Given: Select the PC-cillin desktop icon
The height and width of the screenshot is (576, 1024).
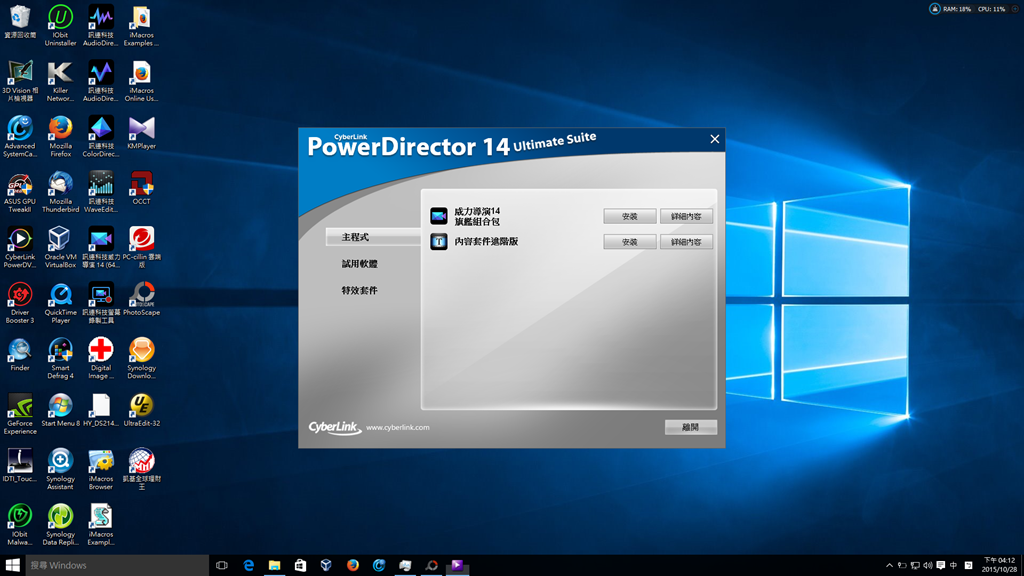Looking at the screenshot, I should tap(142, 248).
